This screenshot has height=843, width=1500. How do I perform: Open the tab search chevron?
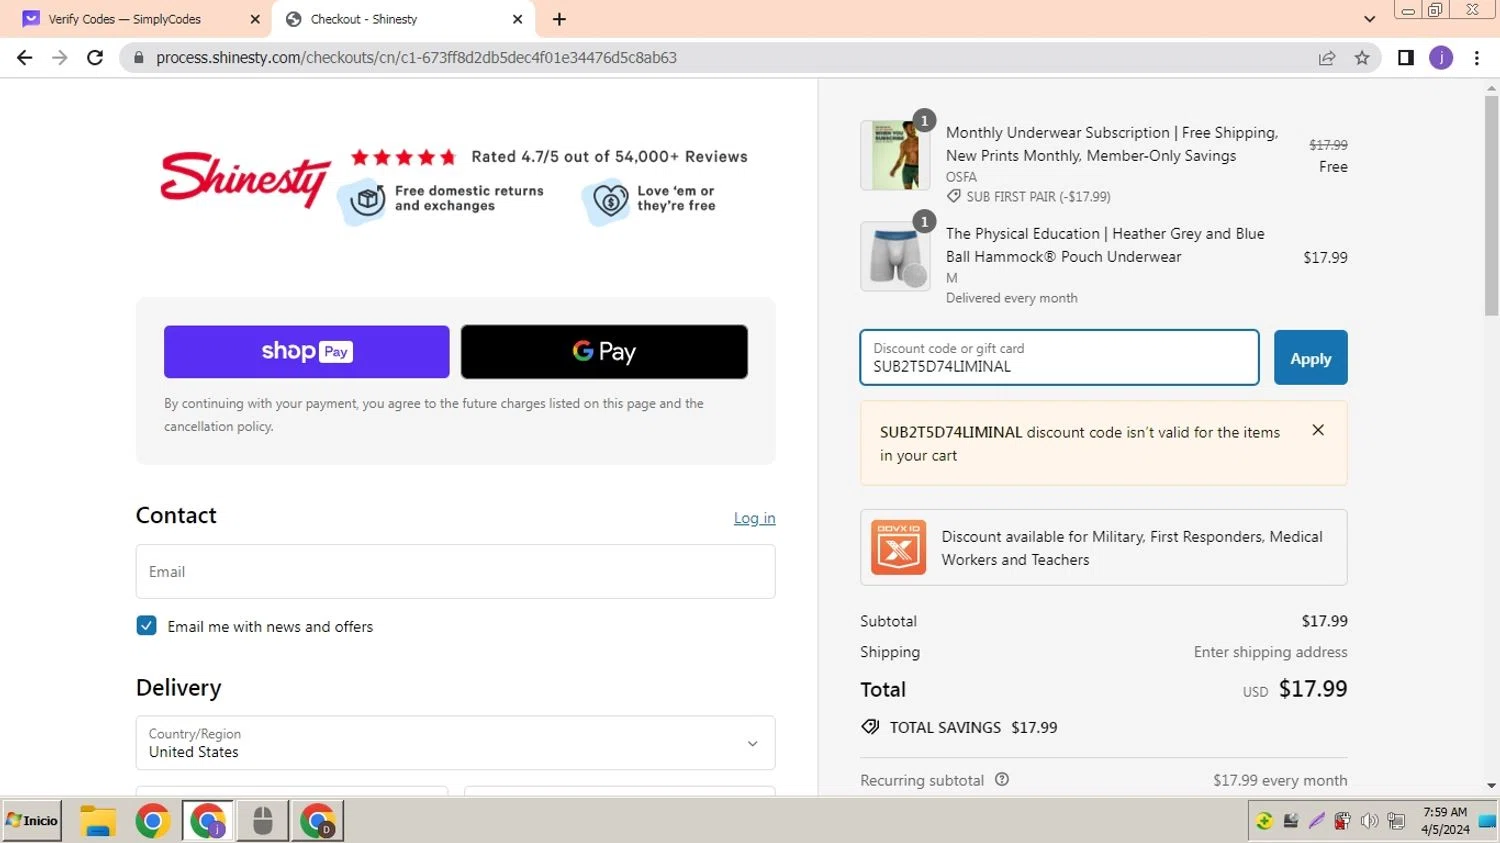(x=1370, y=19)
